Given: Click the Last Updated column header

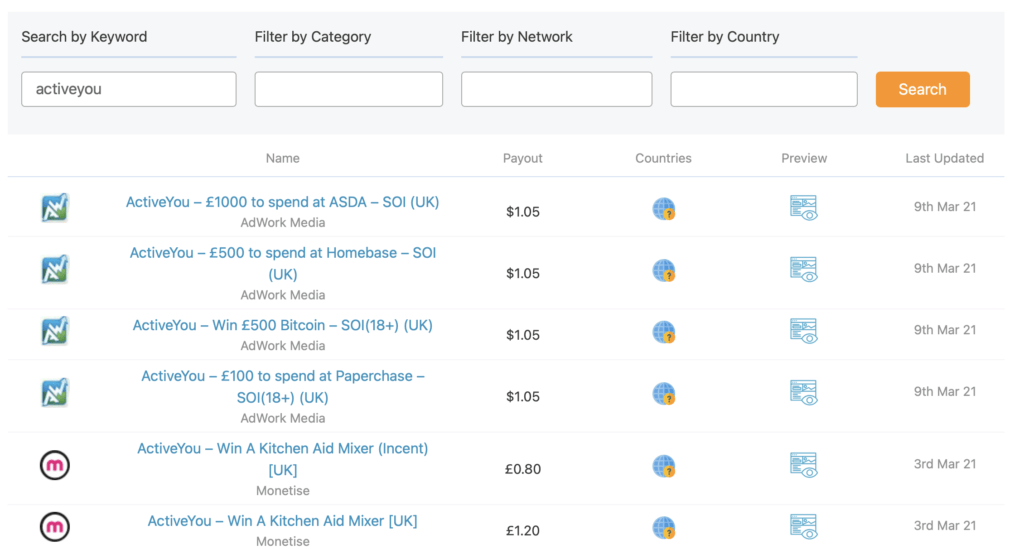Looking at the screenshot, I should click(944, 158).
